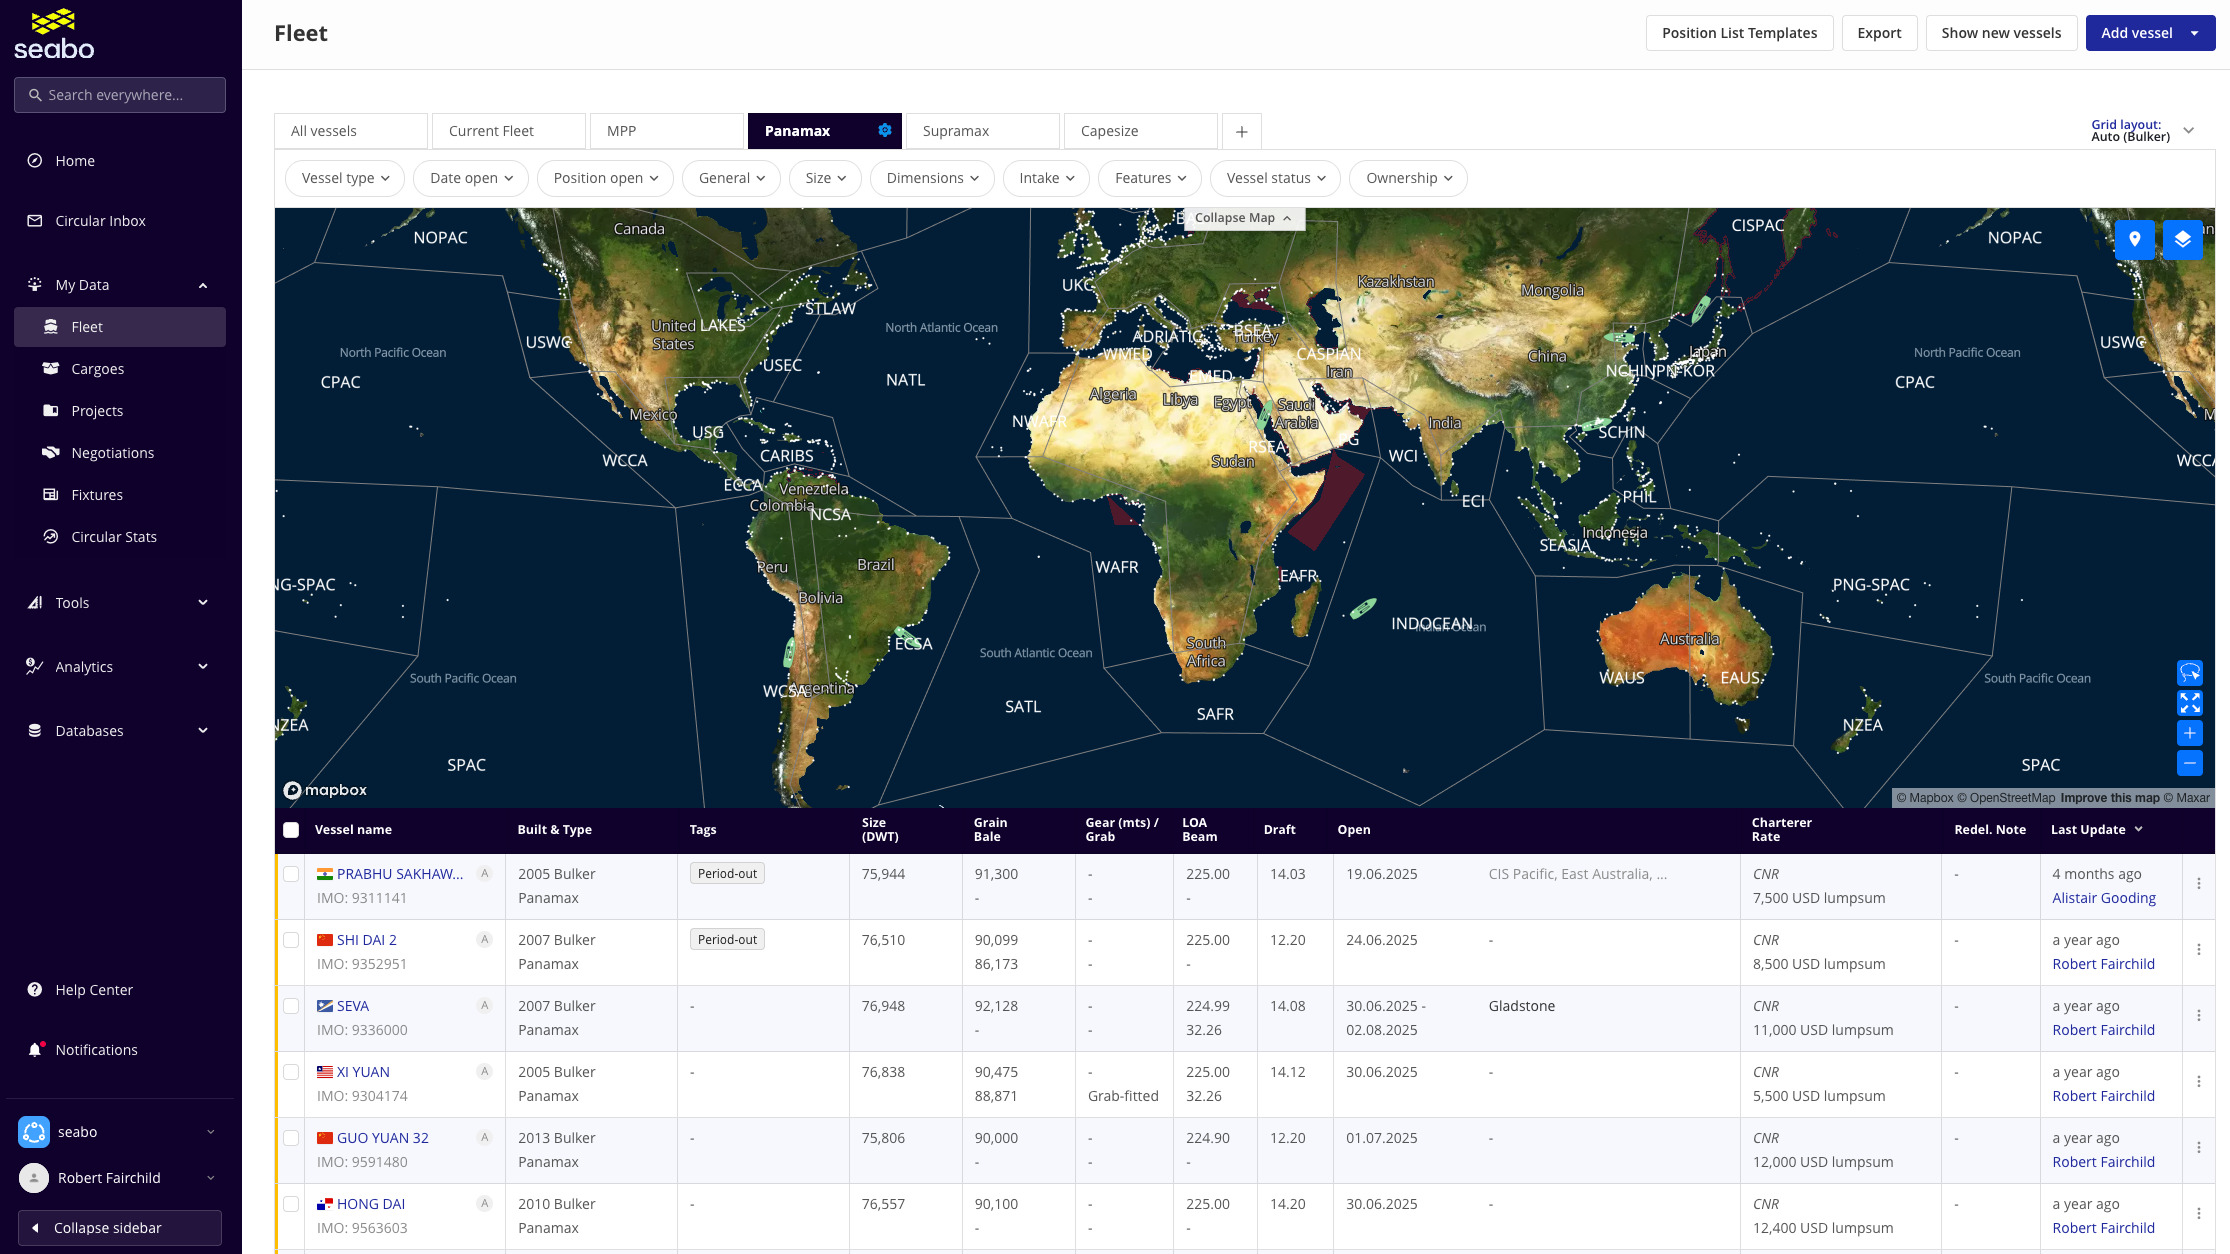
Task: Toggle map fullscreen expand icon
Action: pyautogui.click(x=2189, y=703)
